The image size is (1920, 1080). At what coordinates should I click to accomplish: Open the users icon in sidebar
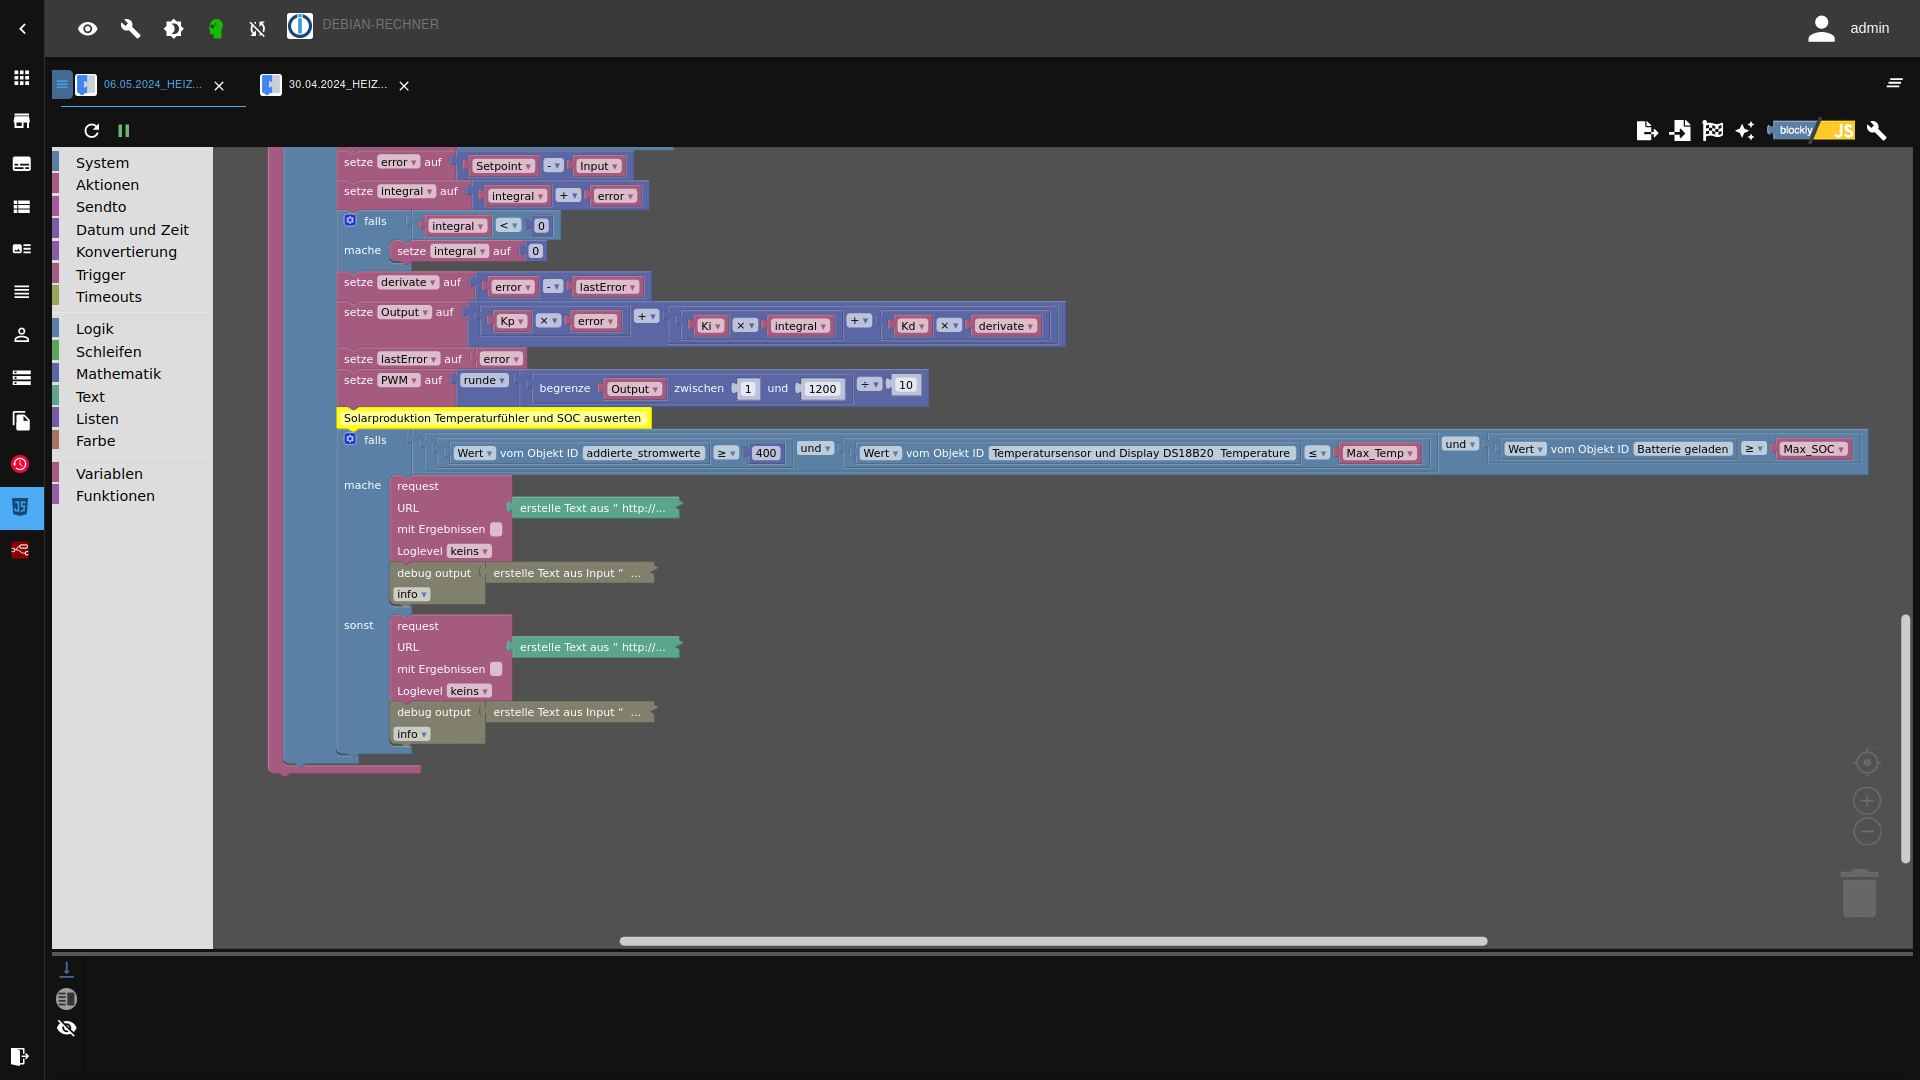[x=21, y=335]
